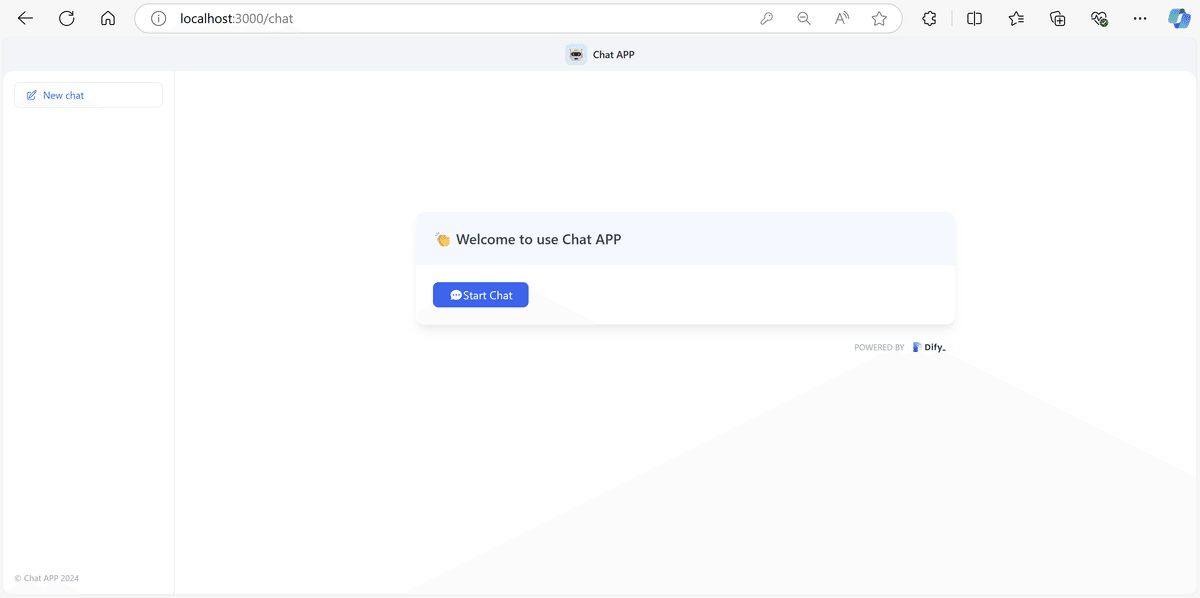This screenshot has width=1200, height=598.
Task: View site information icon in address bar
Action: [x=158, y=18]
